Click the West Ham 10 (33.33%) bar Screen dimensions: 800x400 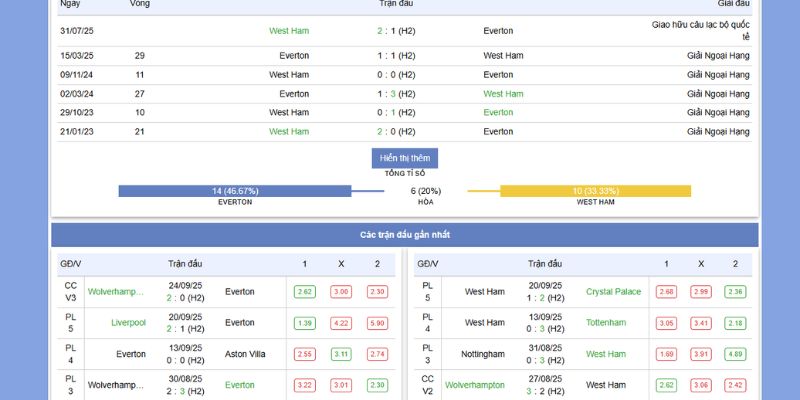[x=595, y=191]
